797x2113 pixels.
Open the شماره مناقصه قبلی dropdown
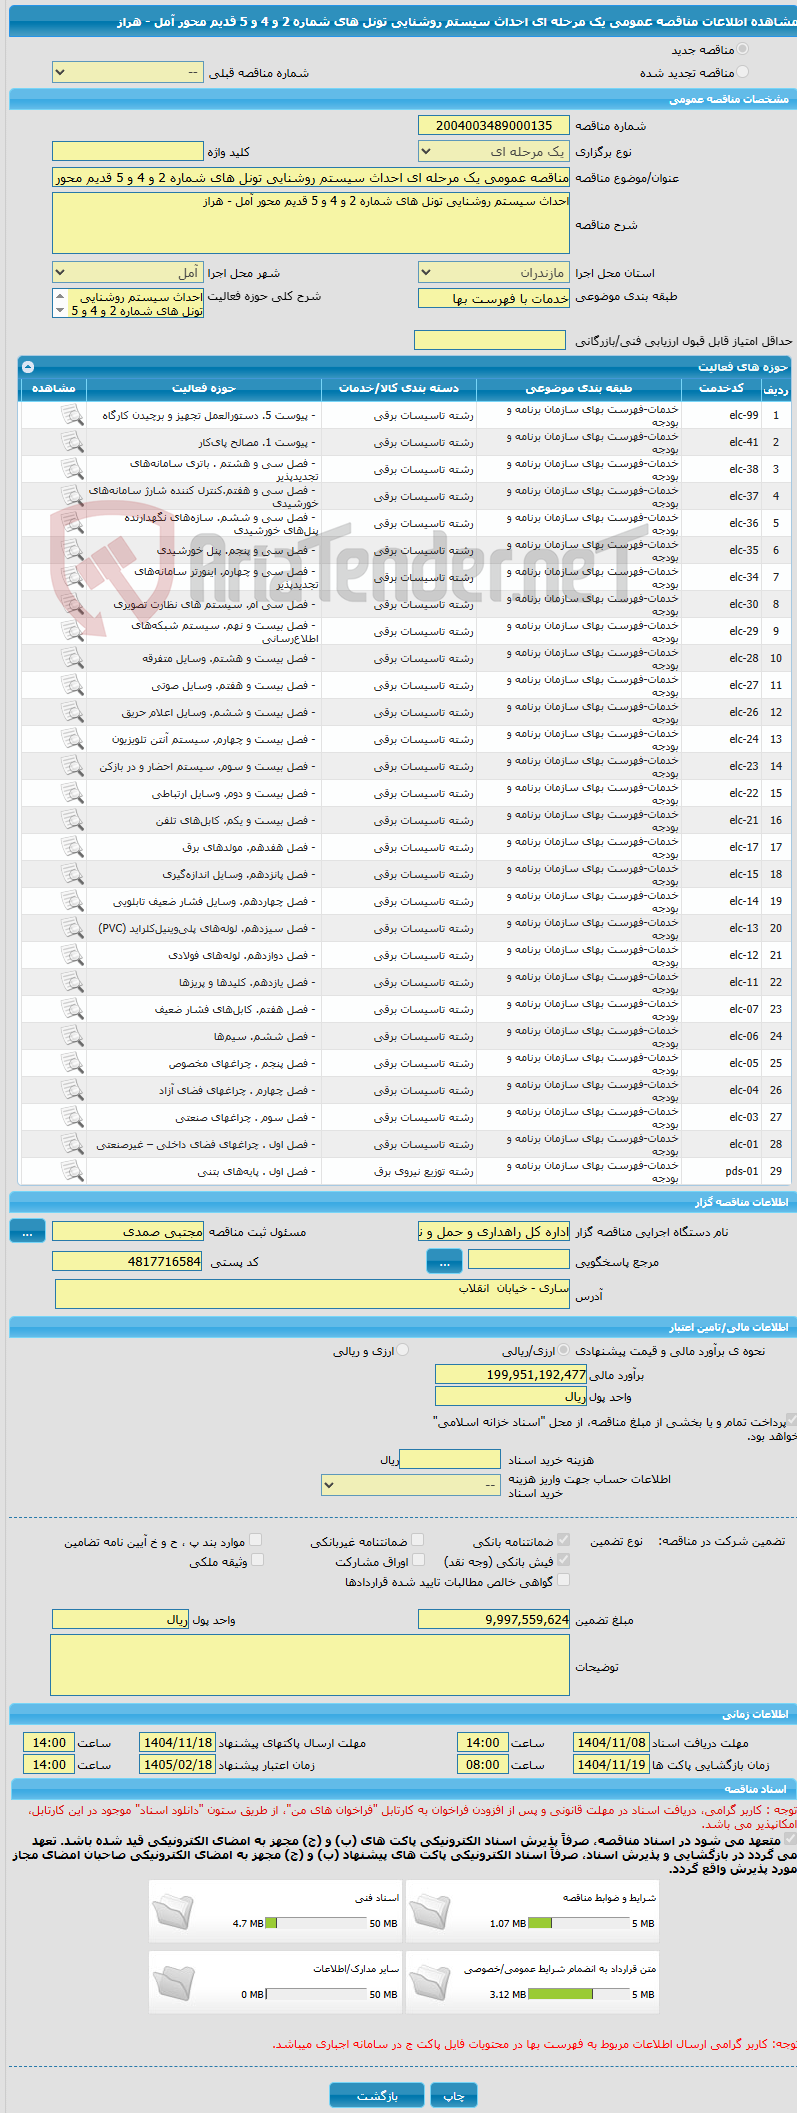pos(128,72)
